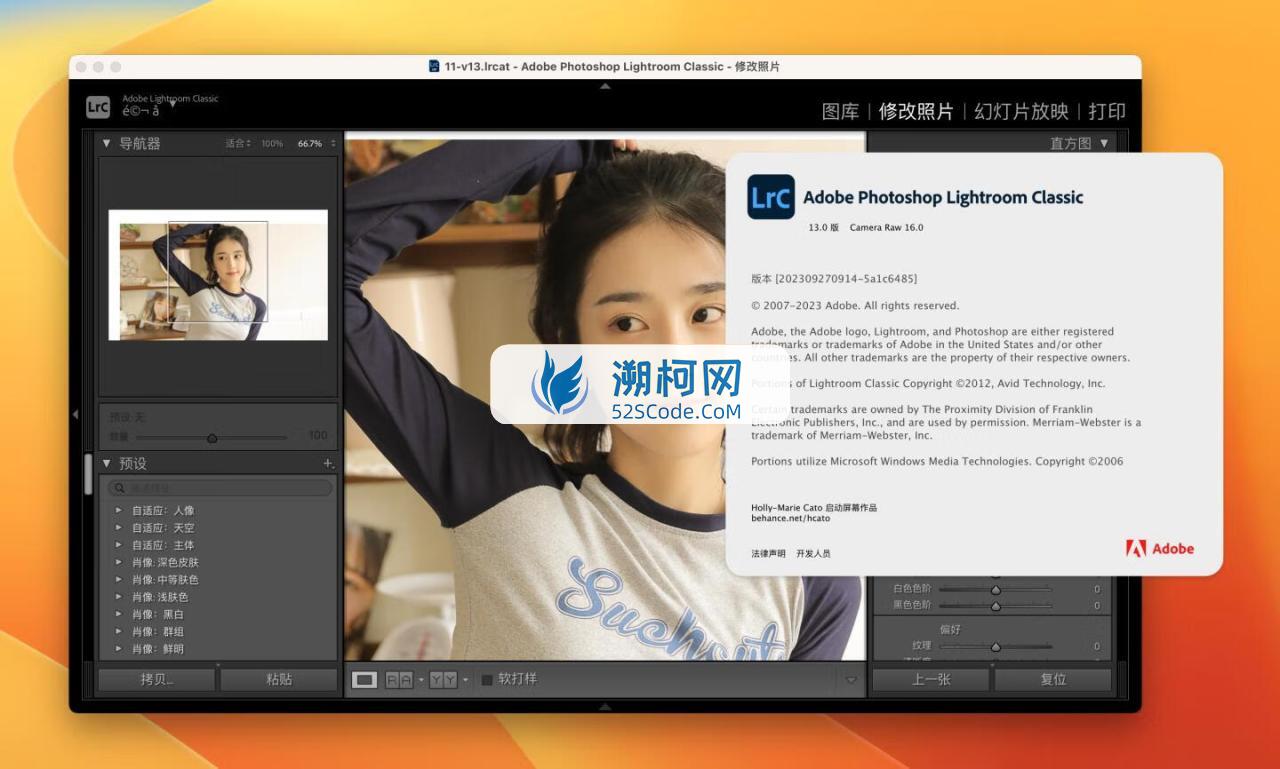Expand the 自适应：人像 preset group
Viewport: 1280px width, 769px height.
point(118,510)
